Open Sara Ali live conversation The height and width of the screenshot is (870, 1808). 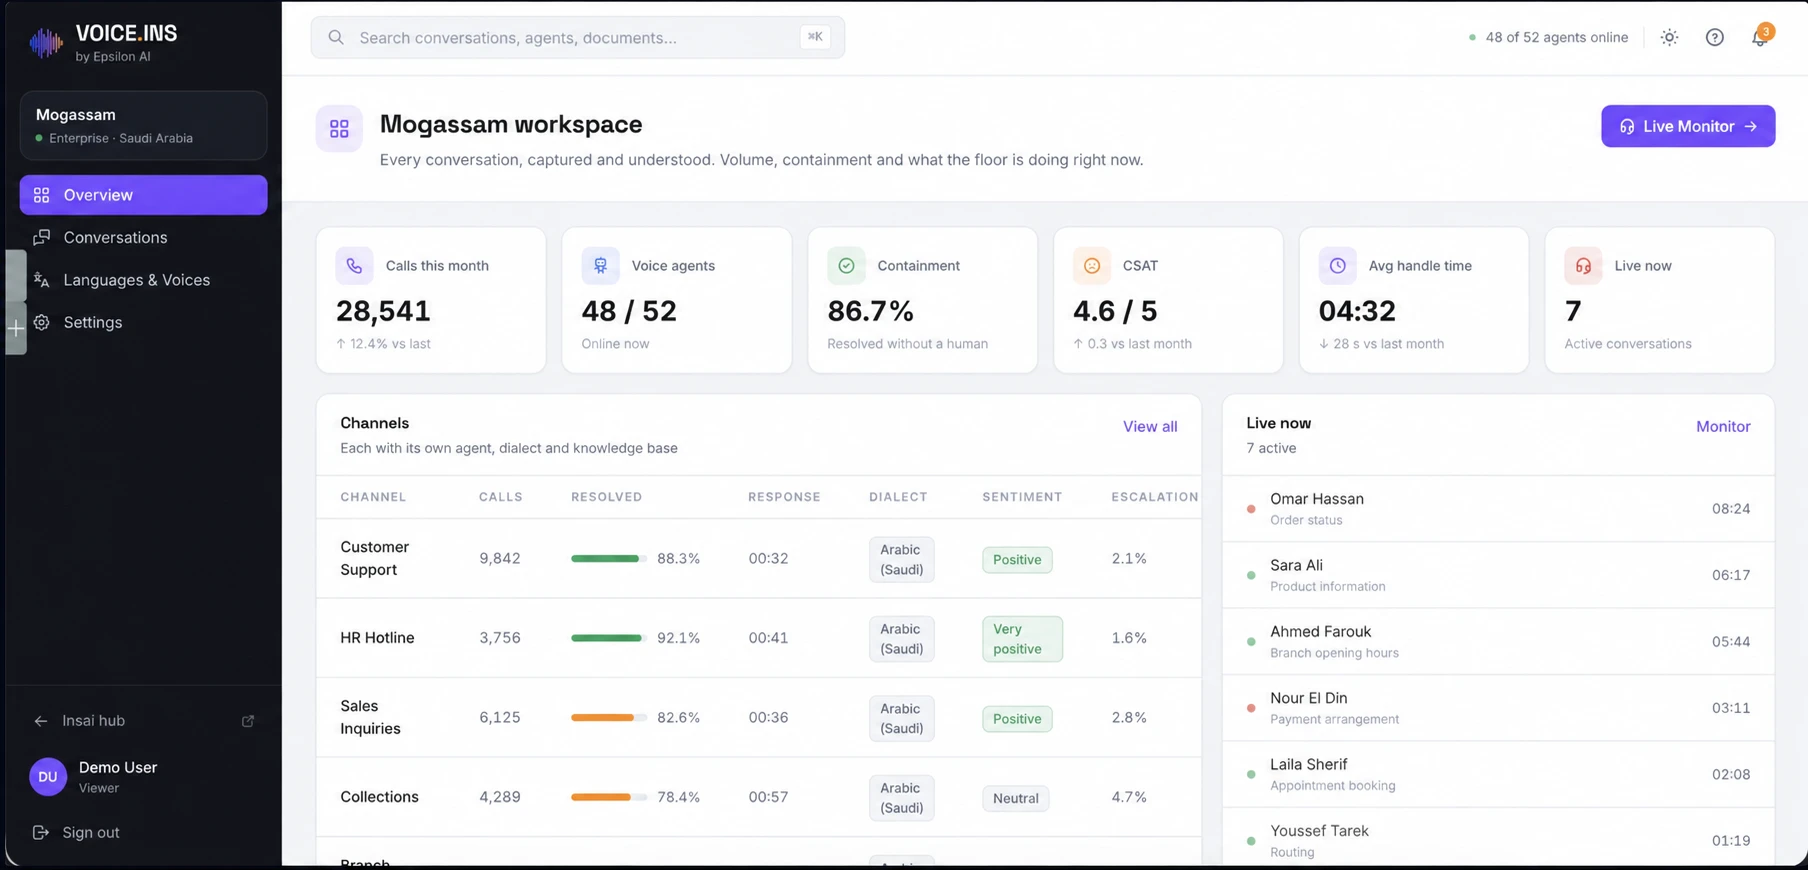(x=1498, y=575)
